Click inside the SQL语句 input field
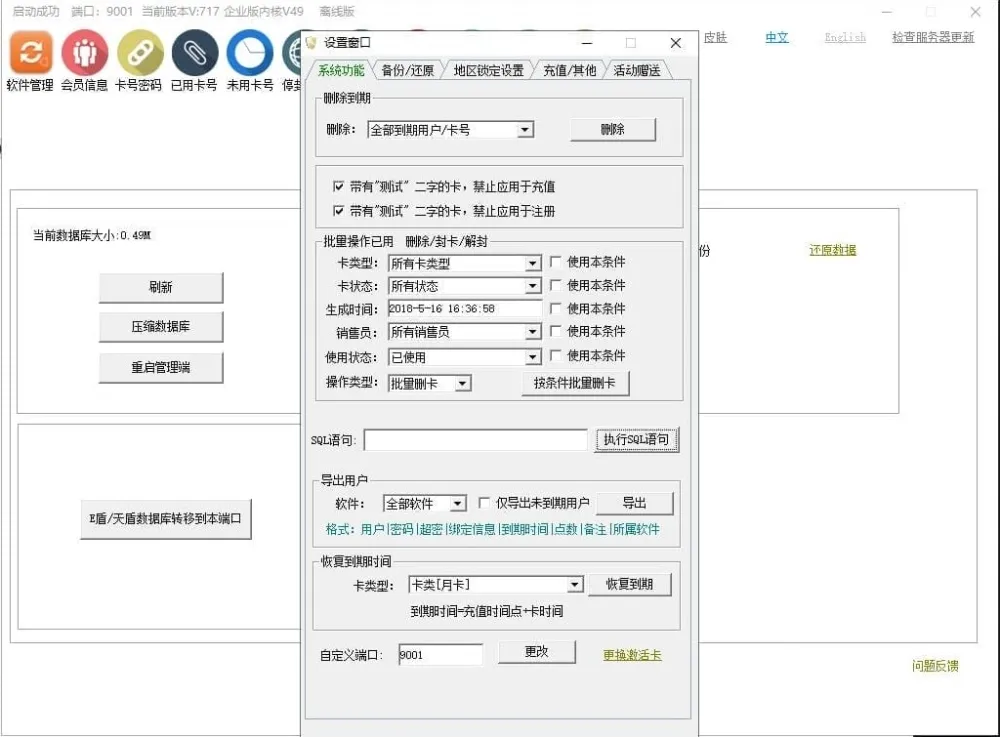Viewport: 1000px width, 737px height. tap(475, 438)
